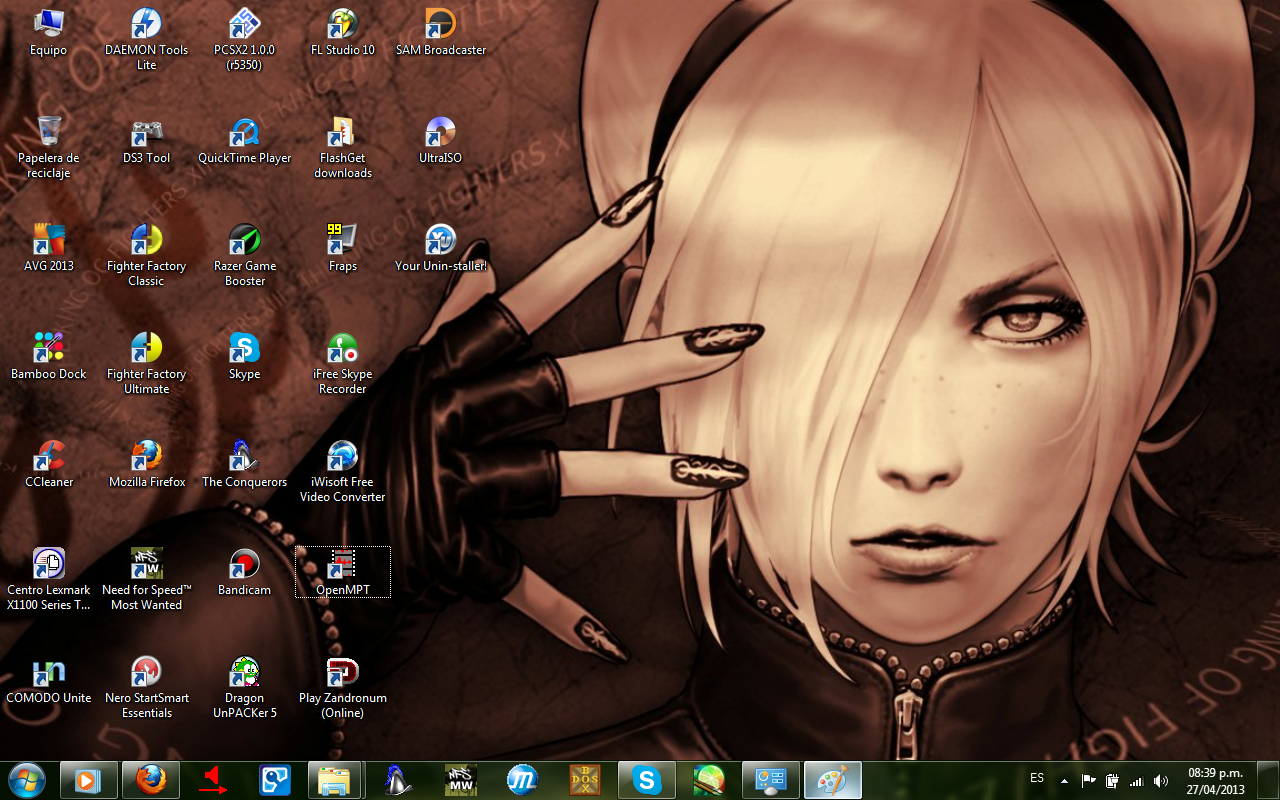Select The Conquerors game shortcut
The height and width of the screenshot is (800, 1280).
(244, 464)
